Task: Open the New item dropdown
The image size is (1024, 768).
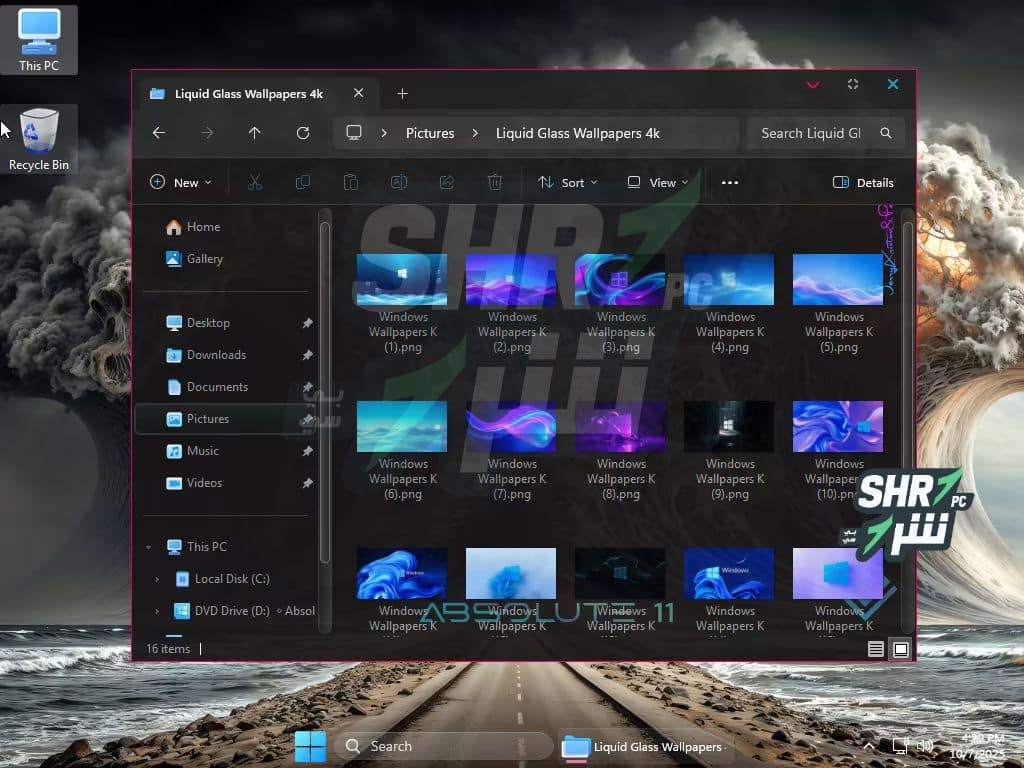Action: pos(180,182)
